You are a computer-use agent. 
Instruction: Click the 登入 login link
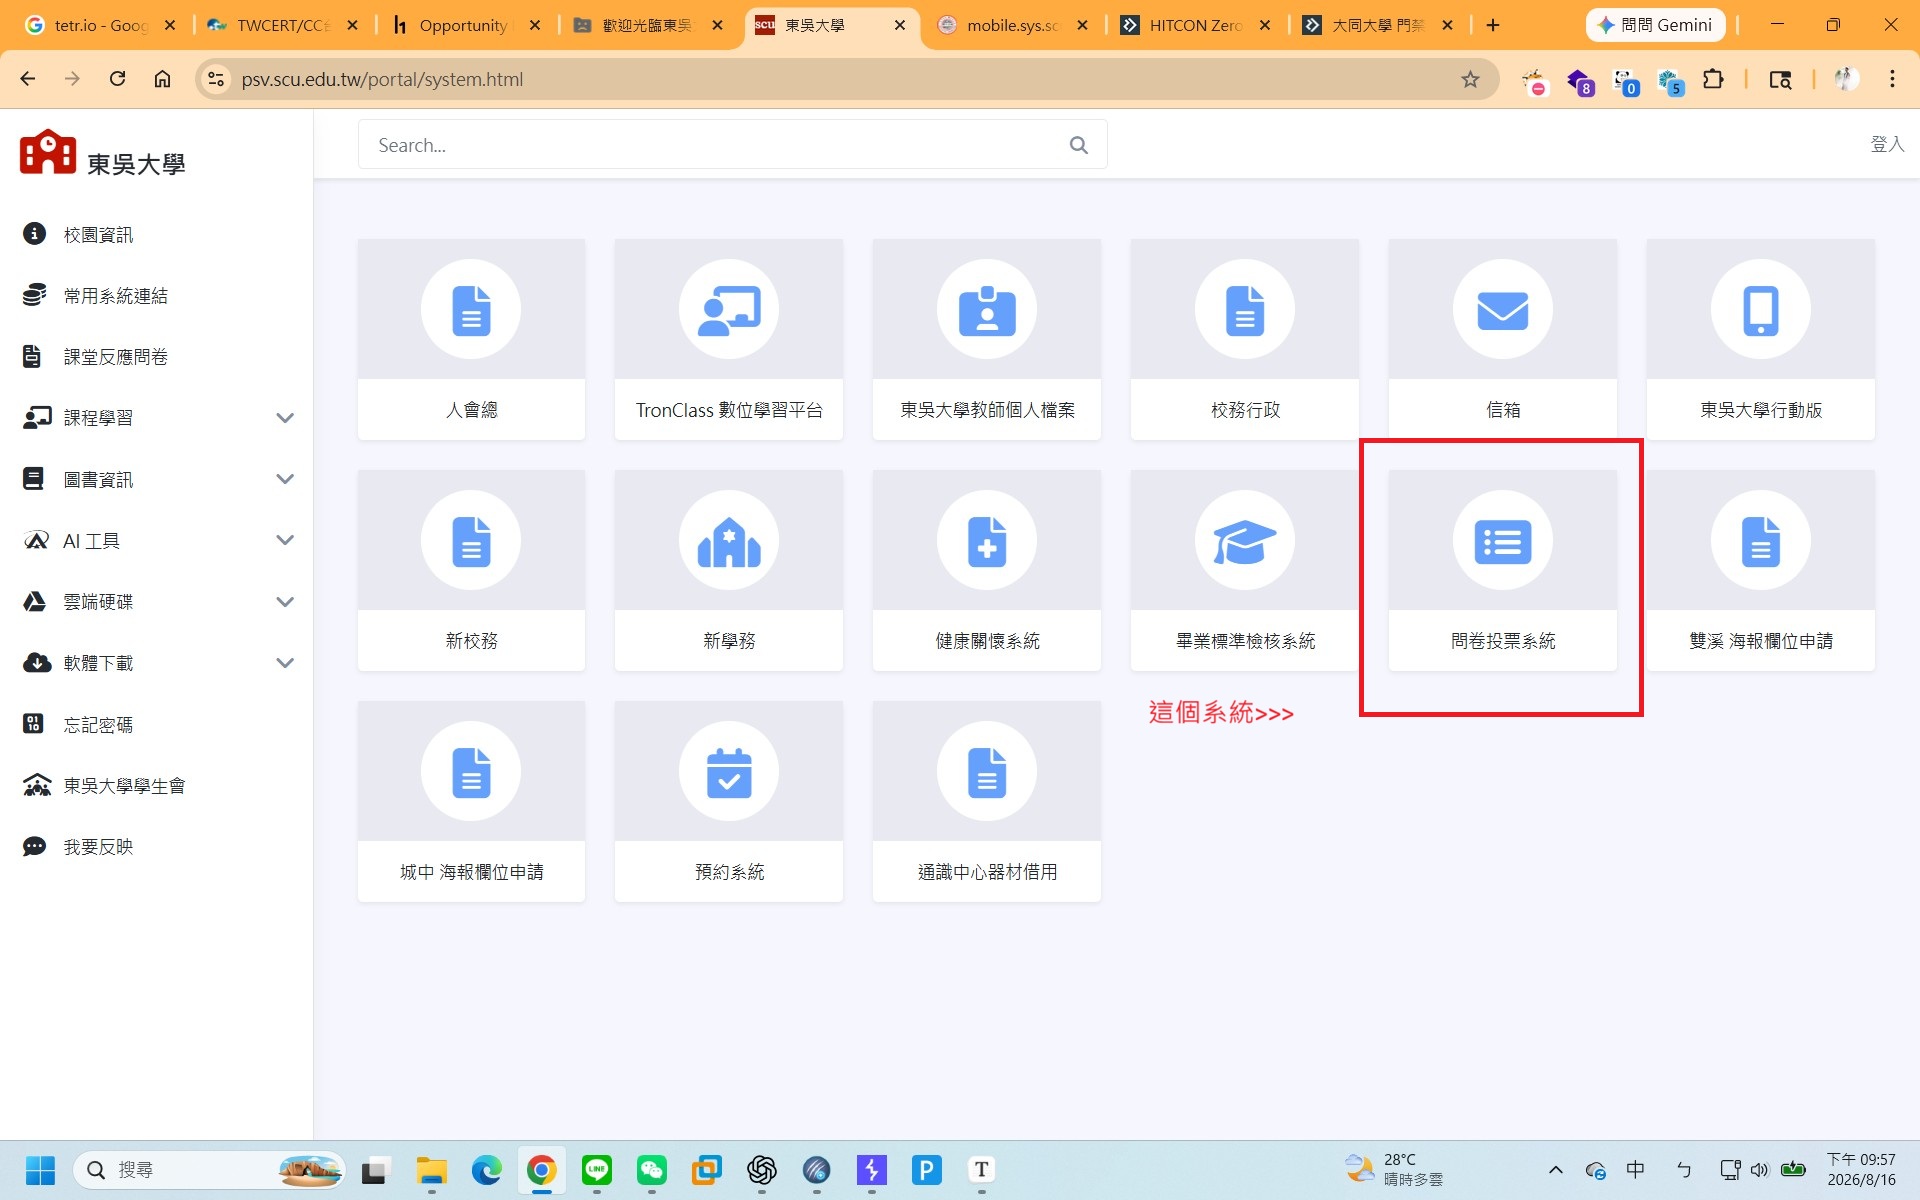tap(1887, 144)
